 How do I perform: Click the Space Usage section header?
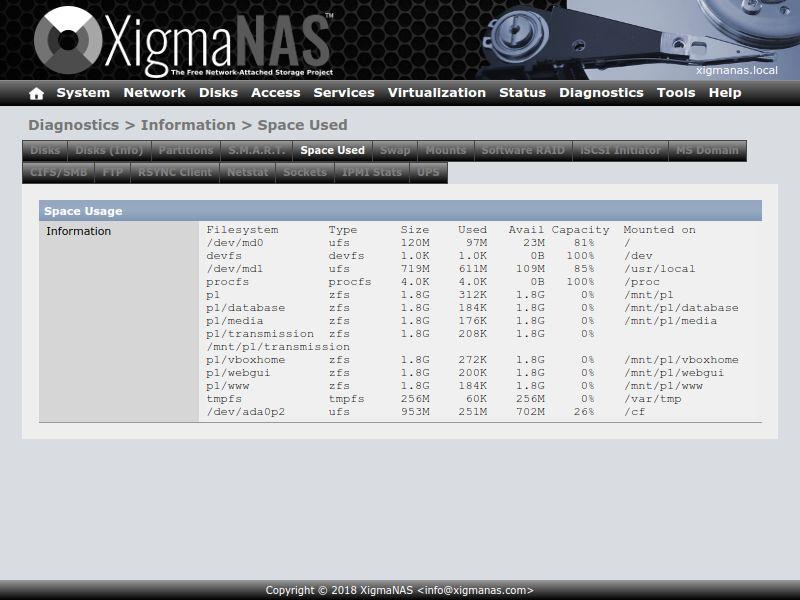(400, 211)
